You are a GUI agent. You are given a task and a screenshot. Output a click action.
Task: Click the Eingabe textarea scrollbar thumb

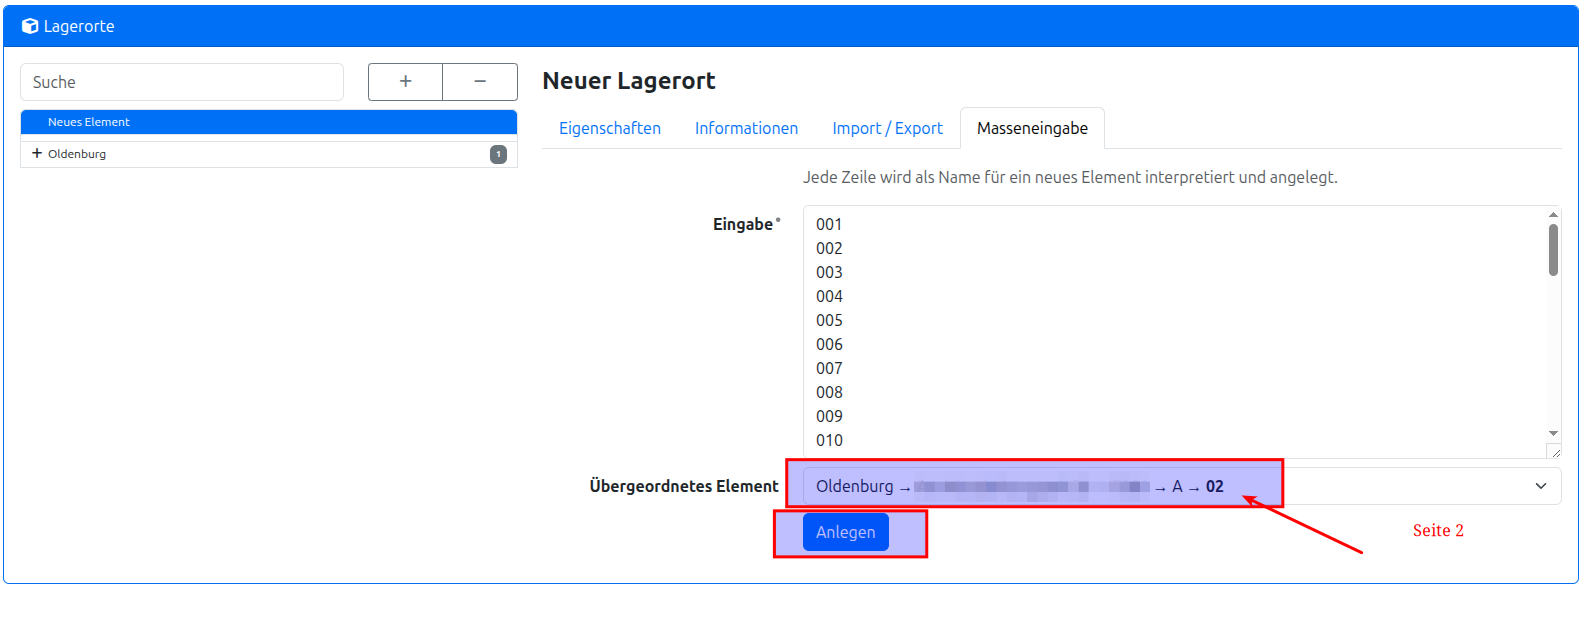tap(1553, 249)
